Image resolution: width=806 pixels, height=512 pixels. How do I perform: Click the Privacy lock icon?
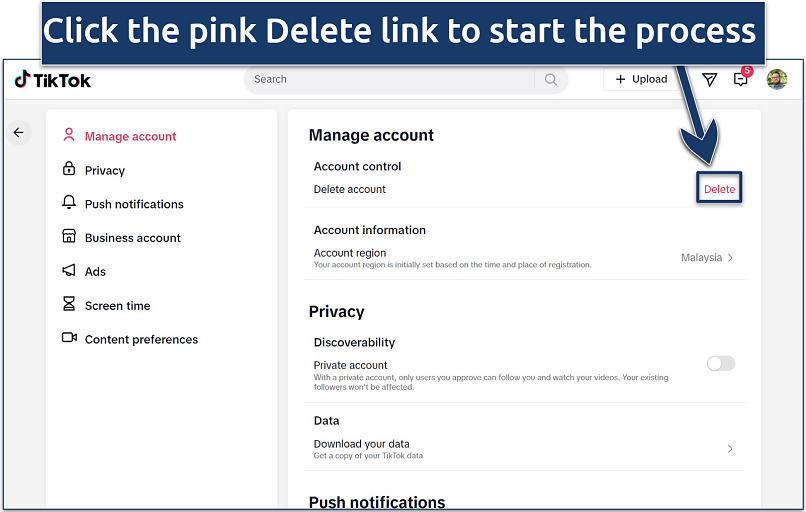coord(69,169)
